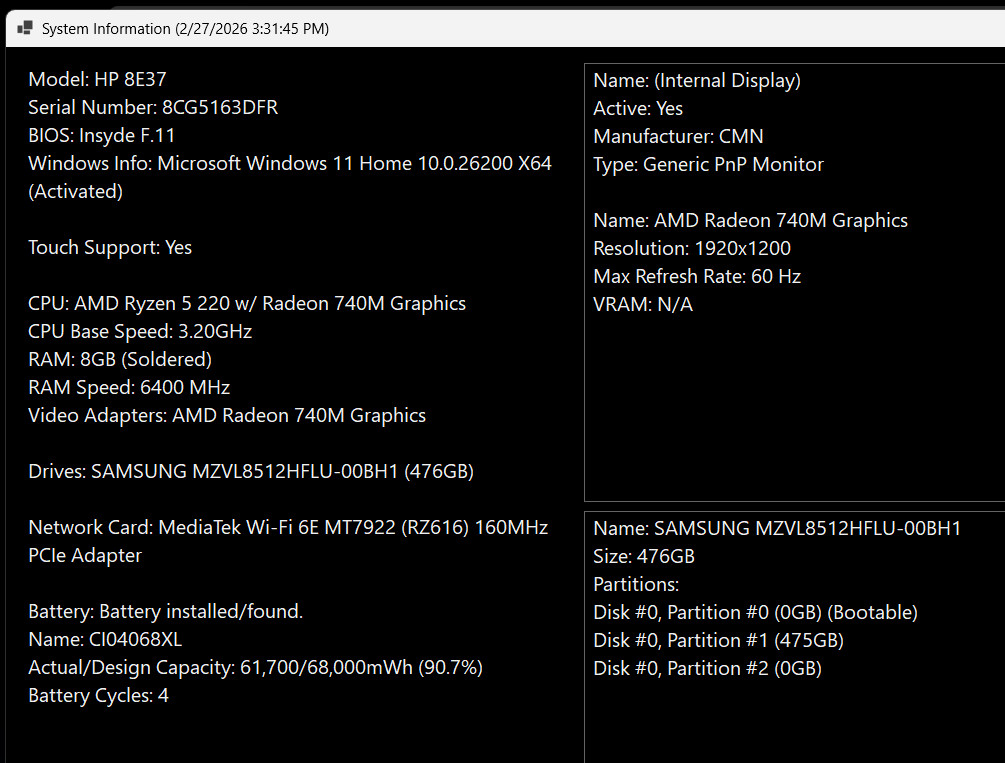Click the 'Max Refresh Rate: 60 Hz' line
1005x763 pixels.
697,276
